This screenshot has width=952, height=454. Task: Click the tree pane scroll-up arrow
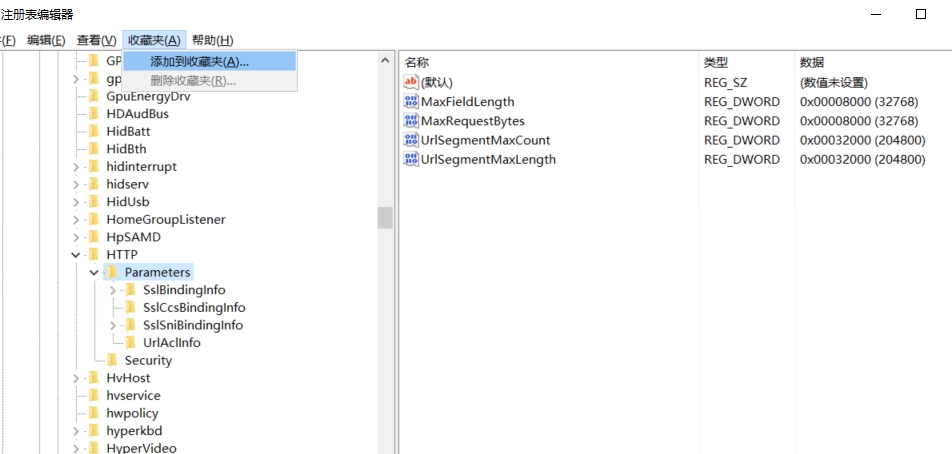click(x=385, y=60)
